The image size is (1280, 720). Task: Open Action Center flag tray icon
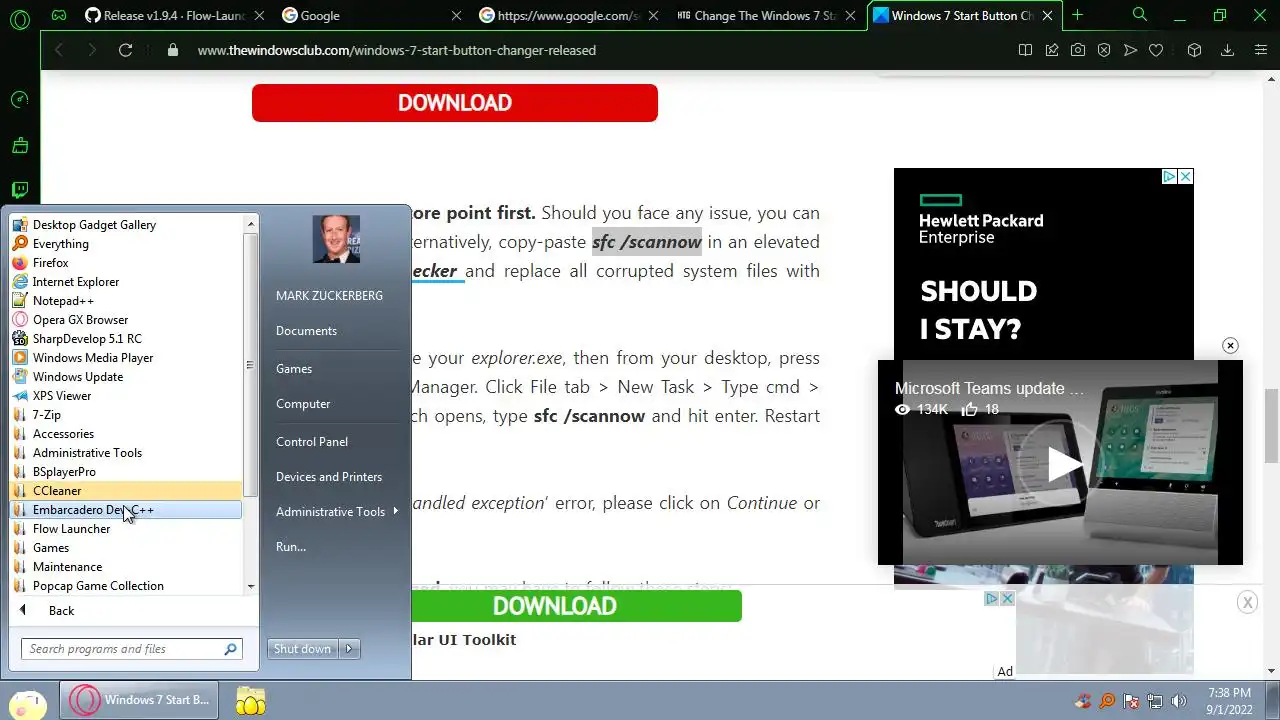coord(1131,701)
